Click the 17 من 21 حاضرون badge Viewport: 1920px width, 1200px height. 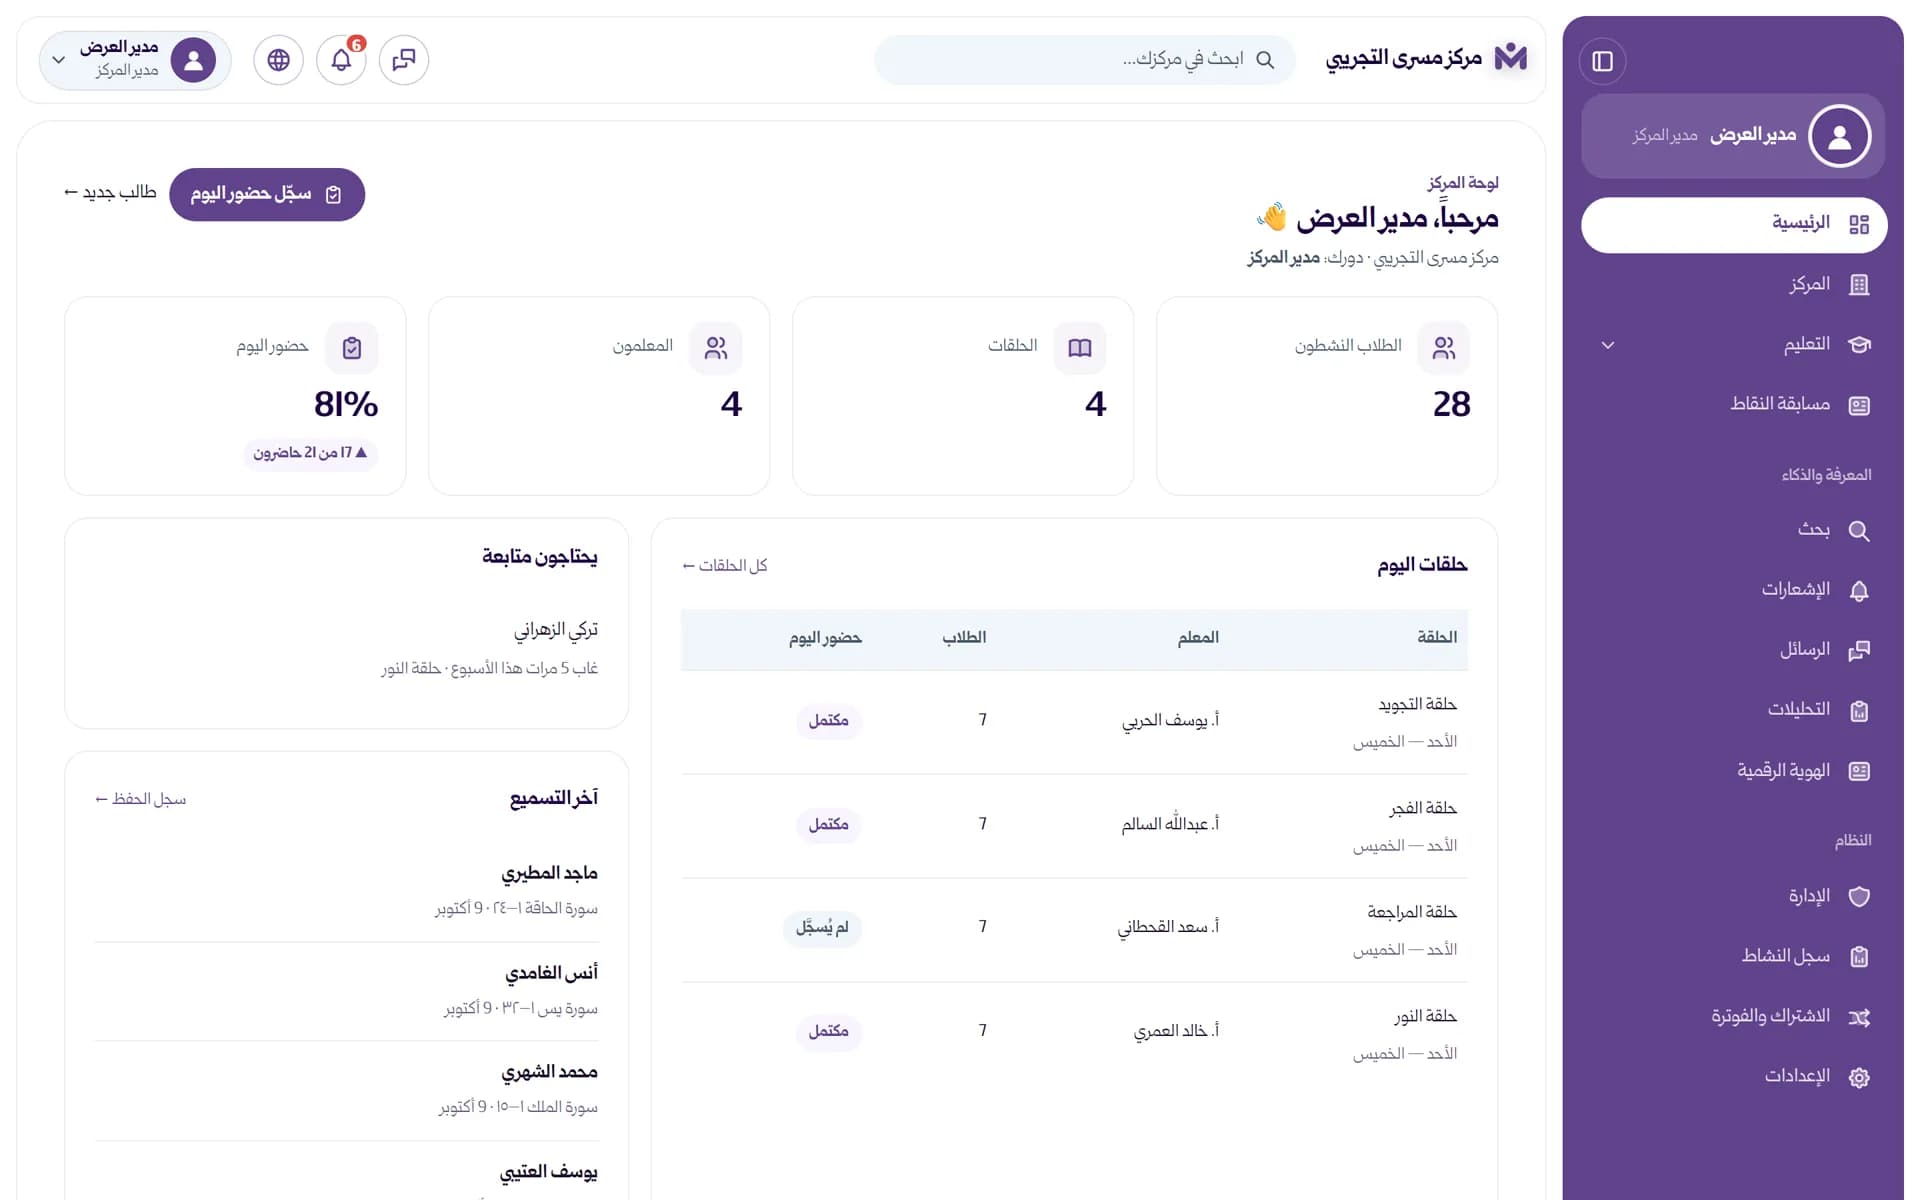[x=310, y=453]
